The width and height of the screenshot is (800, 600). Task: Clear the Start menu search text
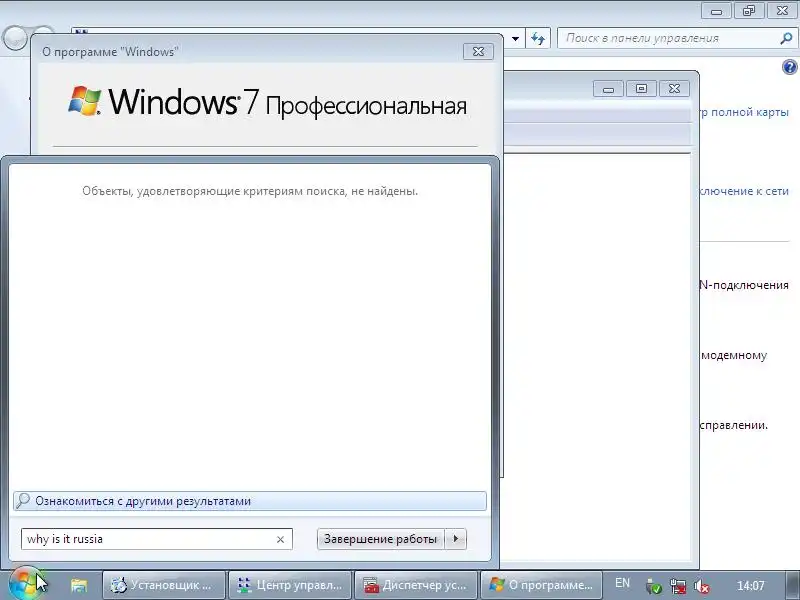[280, 539]
